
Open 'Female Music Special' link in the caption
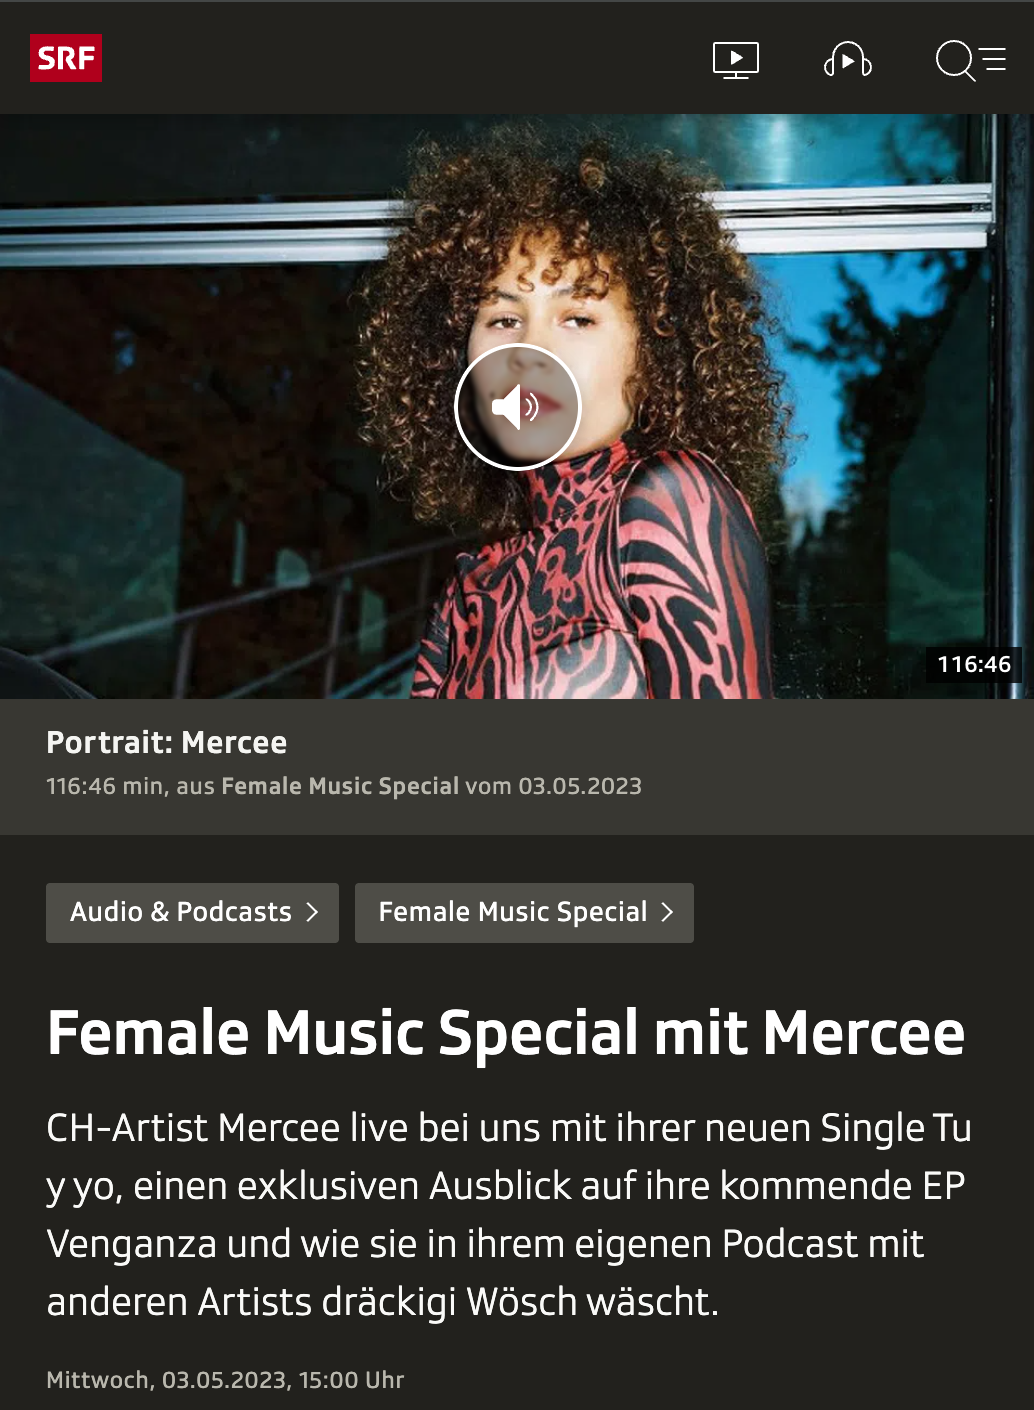[x=340, y=786]
